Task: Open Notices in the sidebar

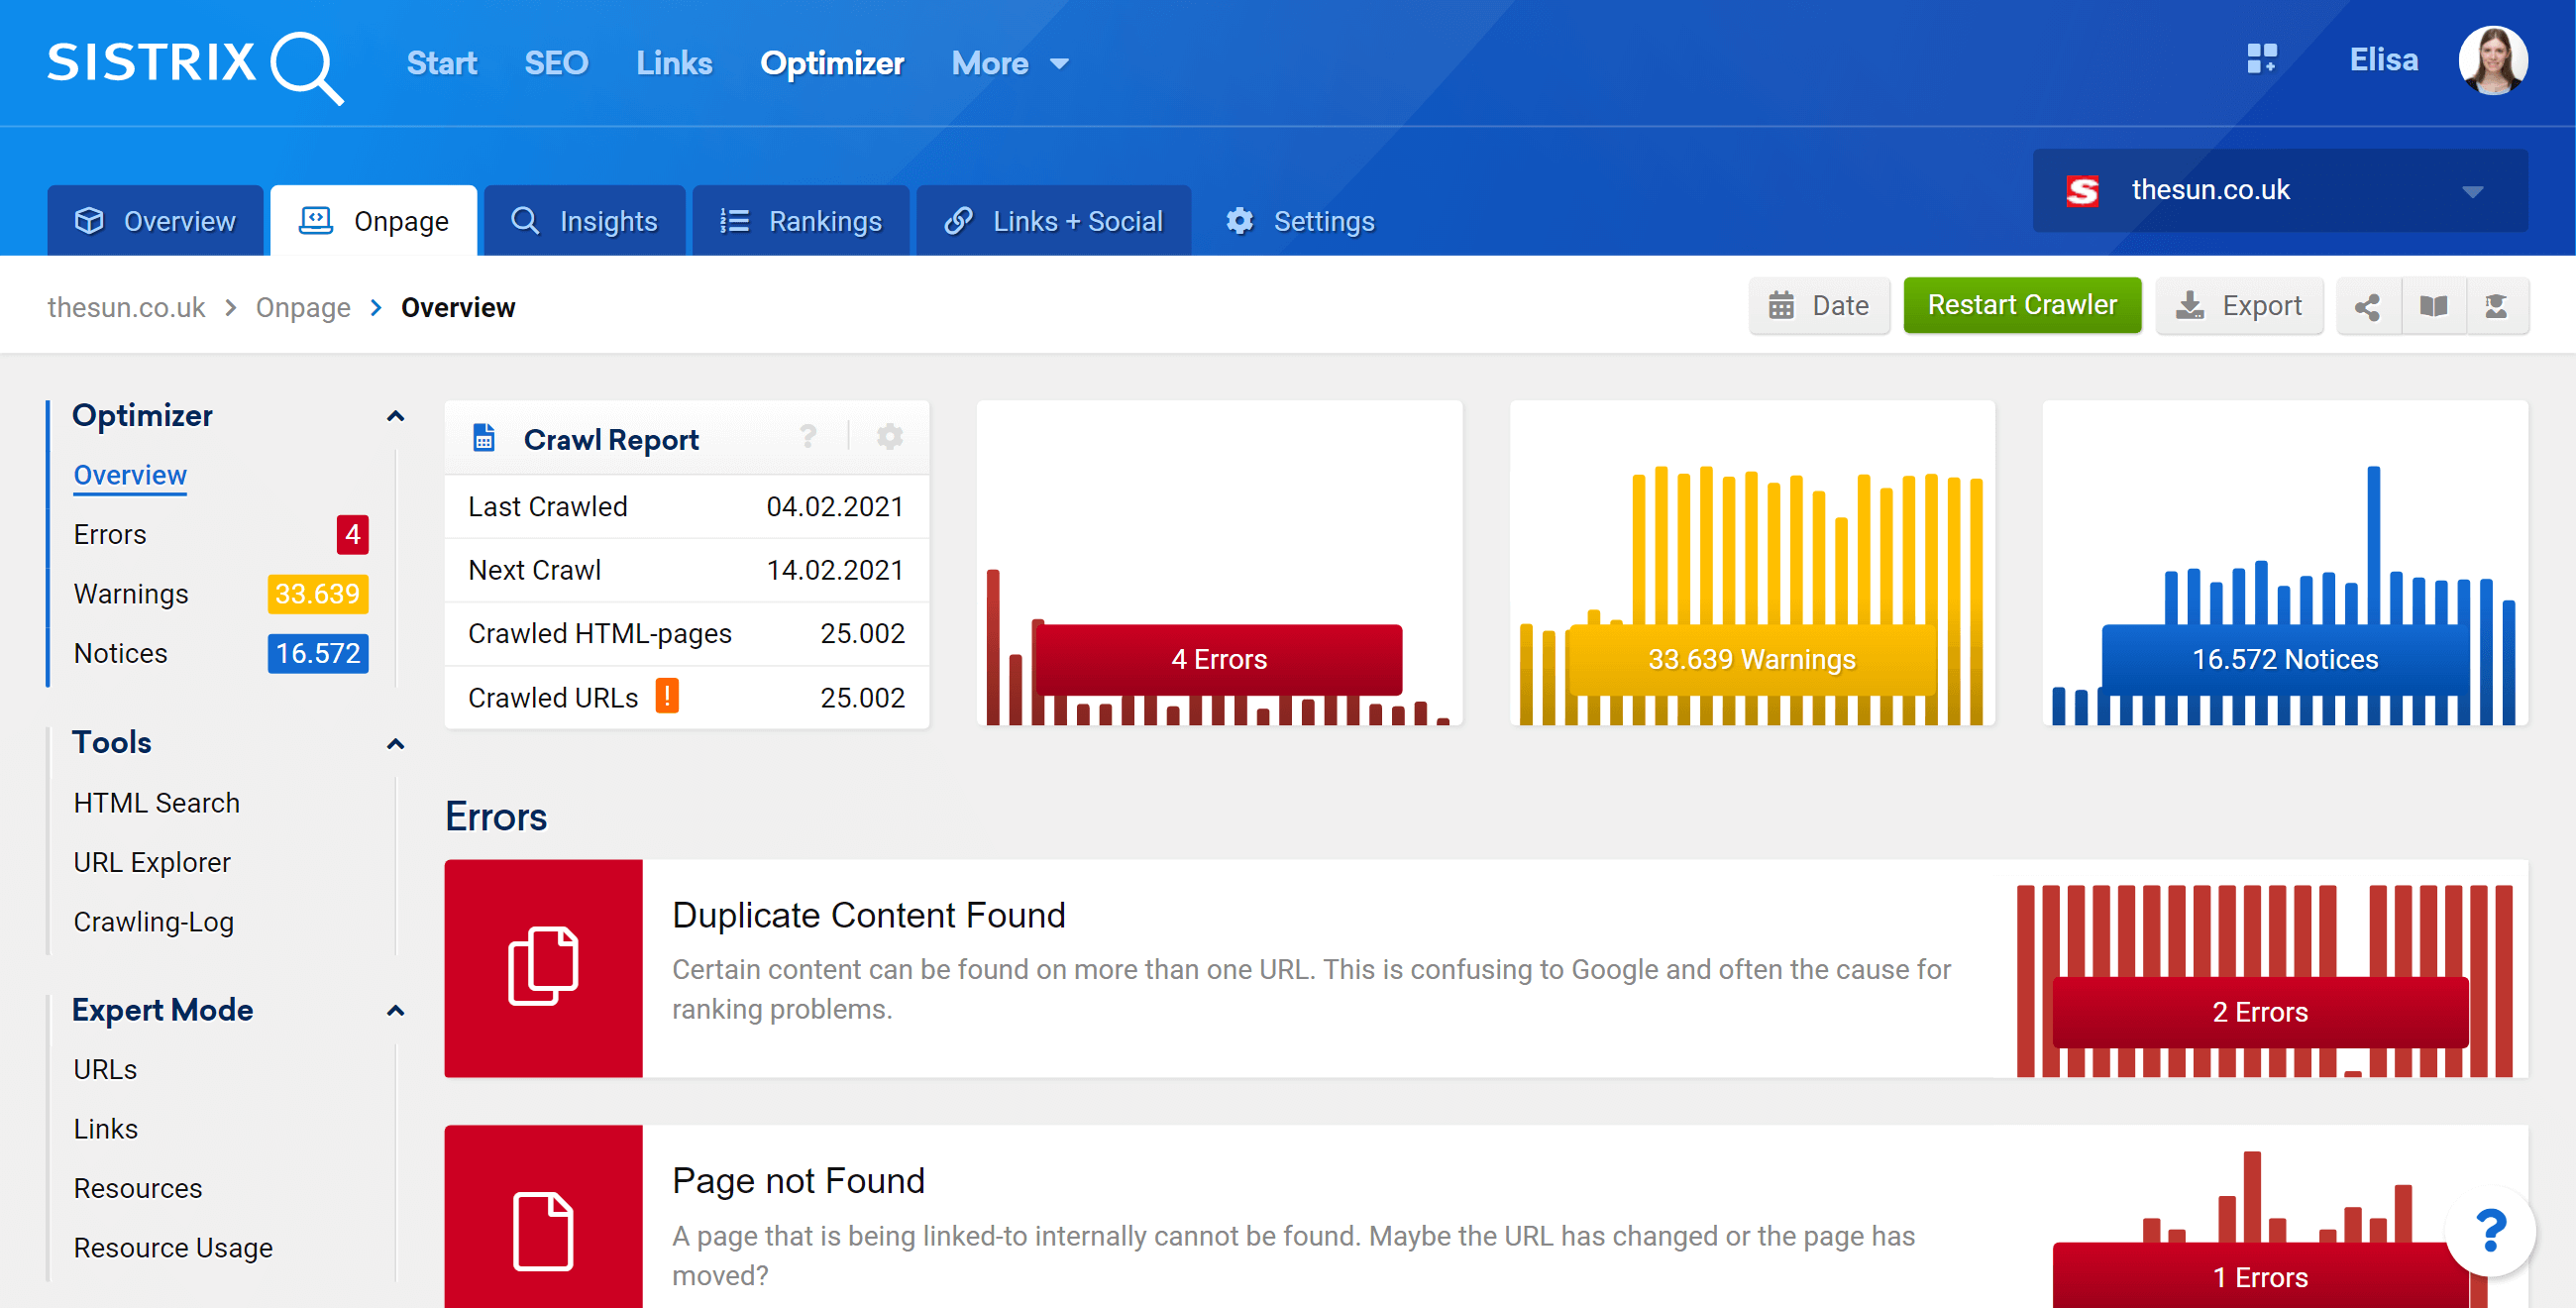Action: pyautogui.click(x=120, y=653)
